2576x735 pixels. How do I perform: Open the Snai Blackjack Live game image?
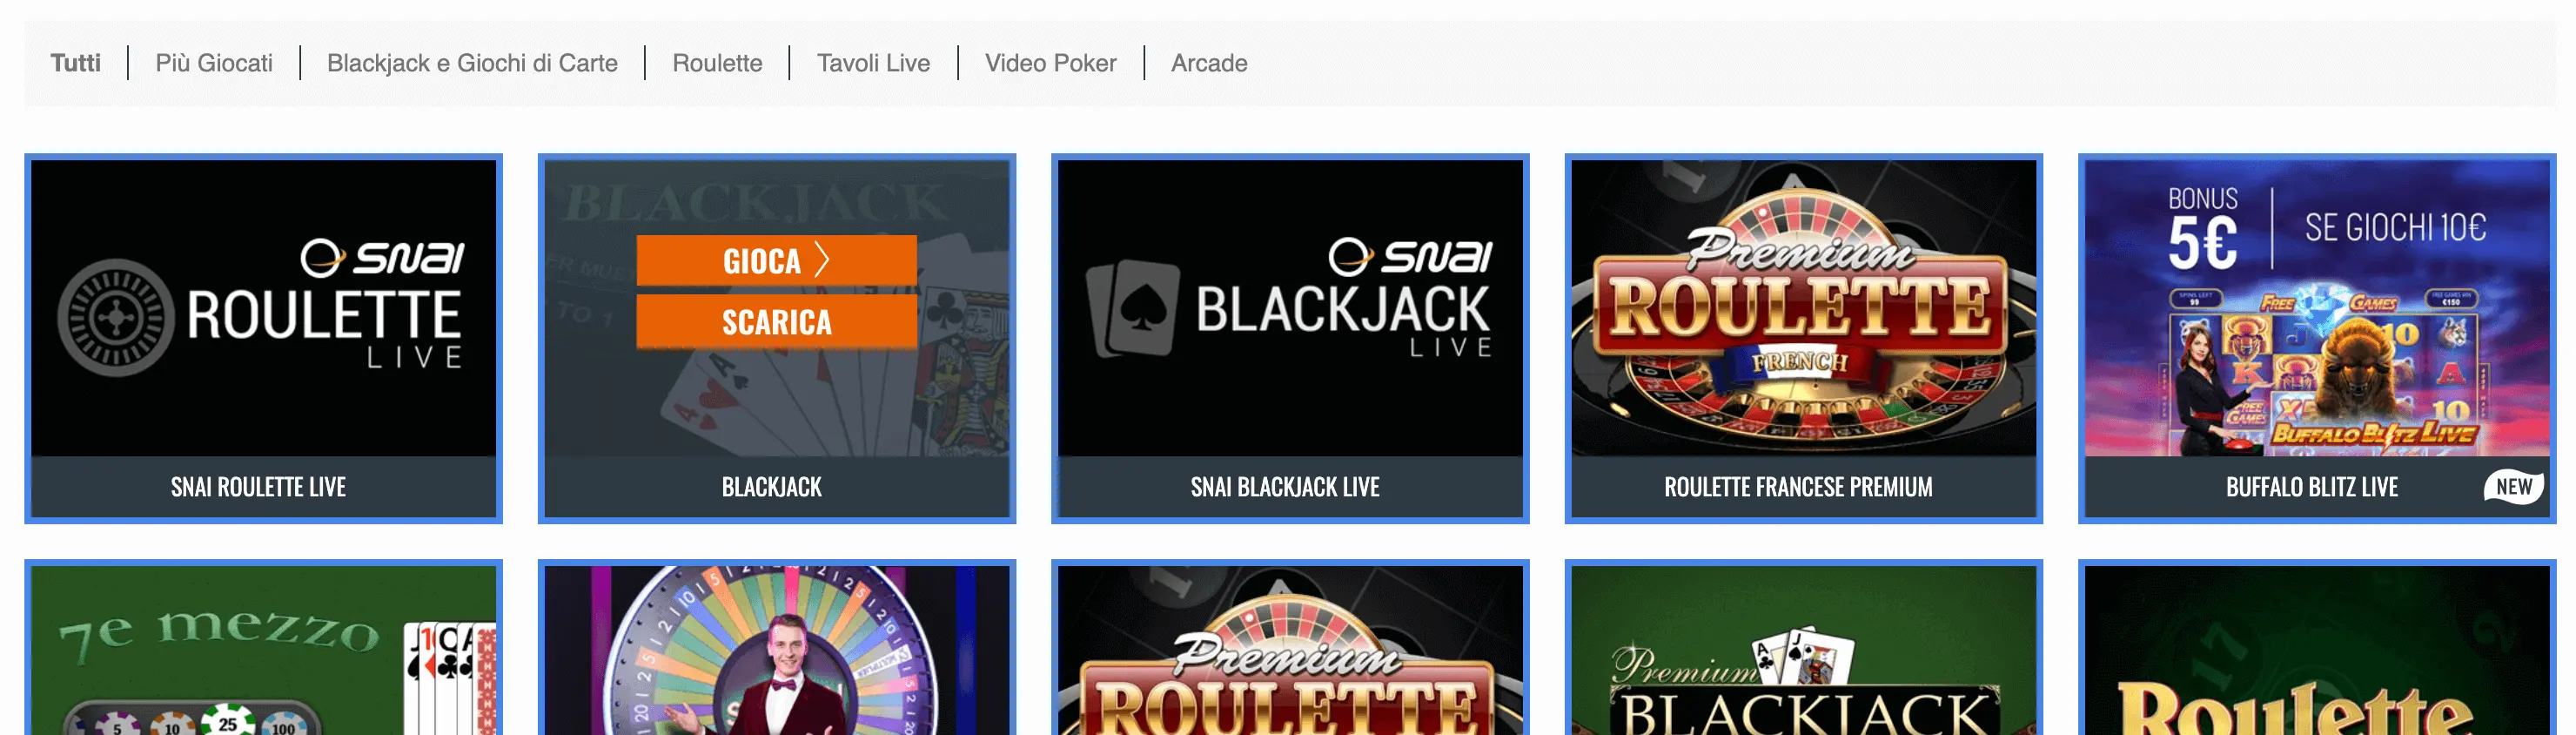[1290, 308]
